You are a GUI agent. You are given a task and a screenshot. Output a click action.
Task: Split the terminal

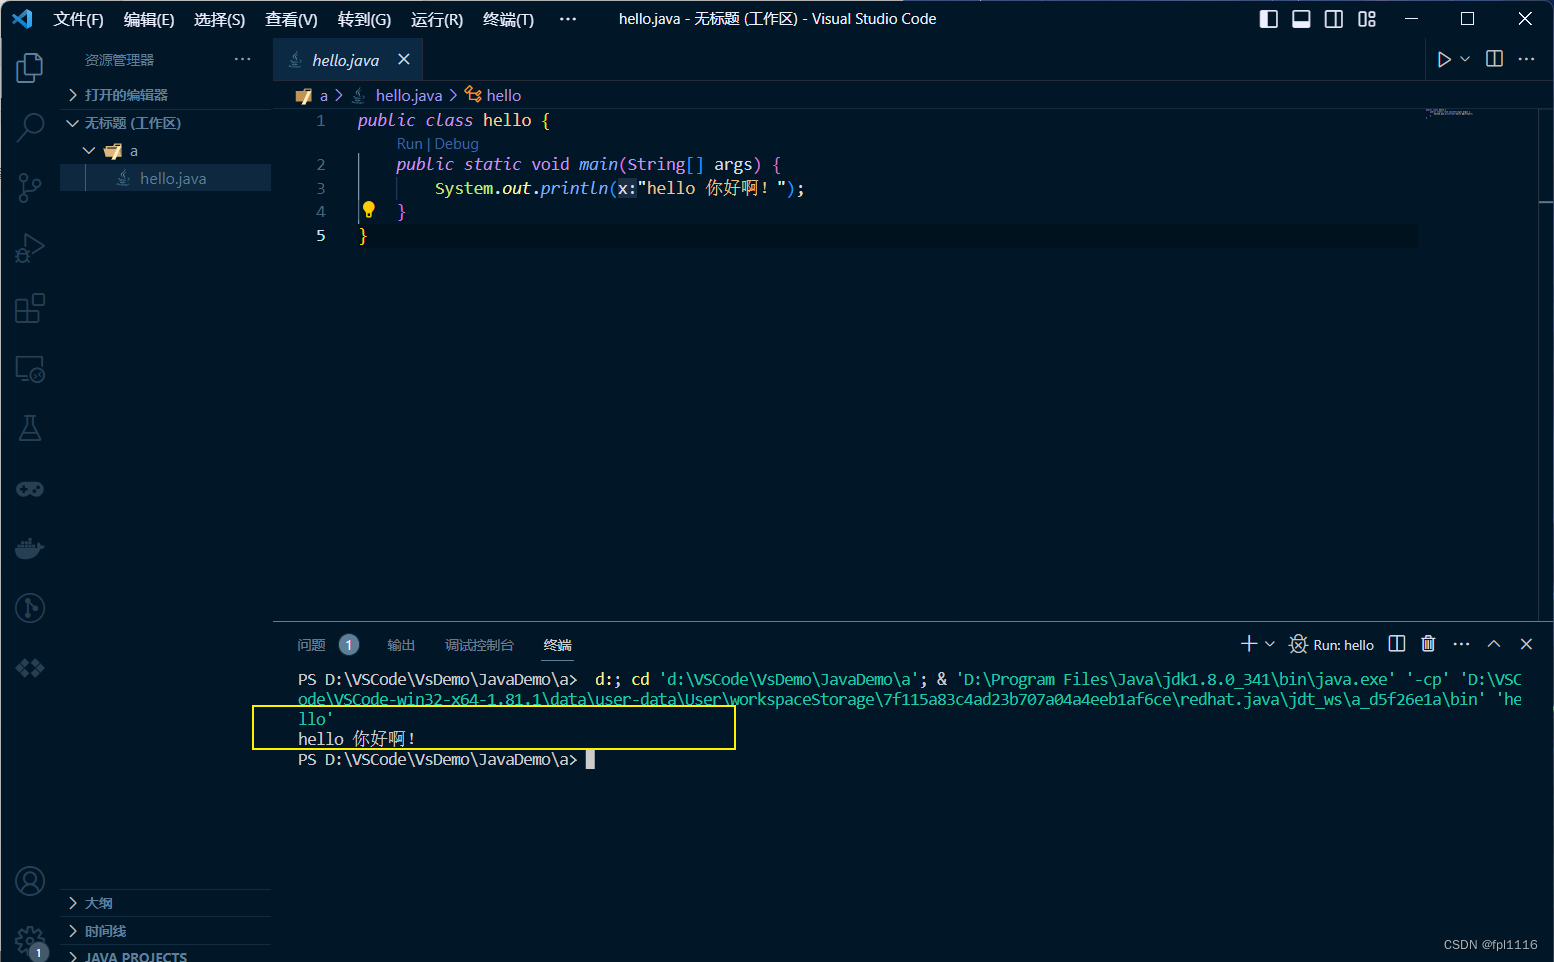tap(1397, 644)
